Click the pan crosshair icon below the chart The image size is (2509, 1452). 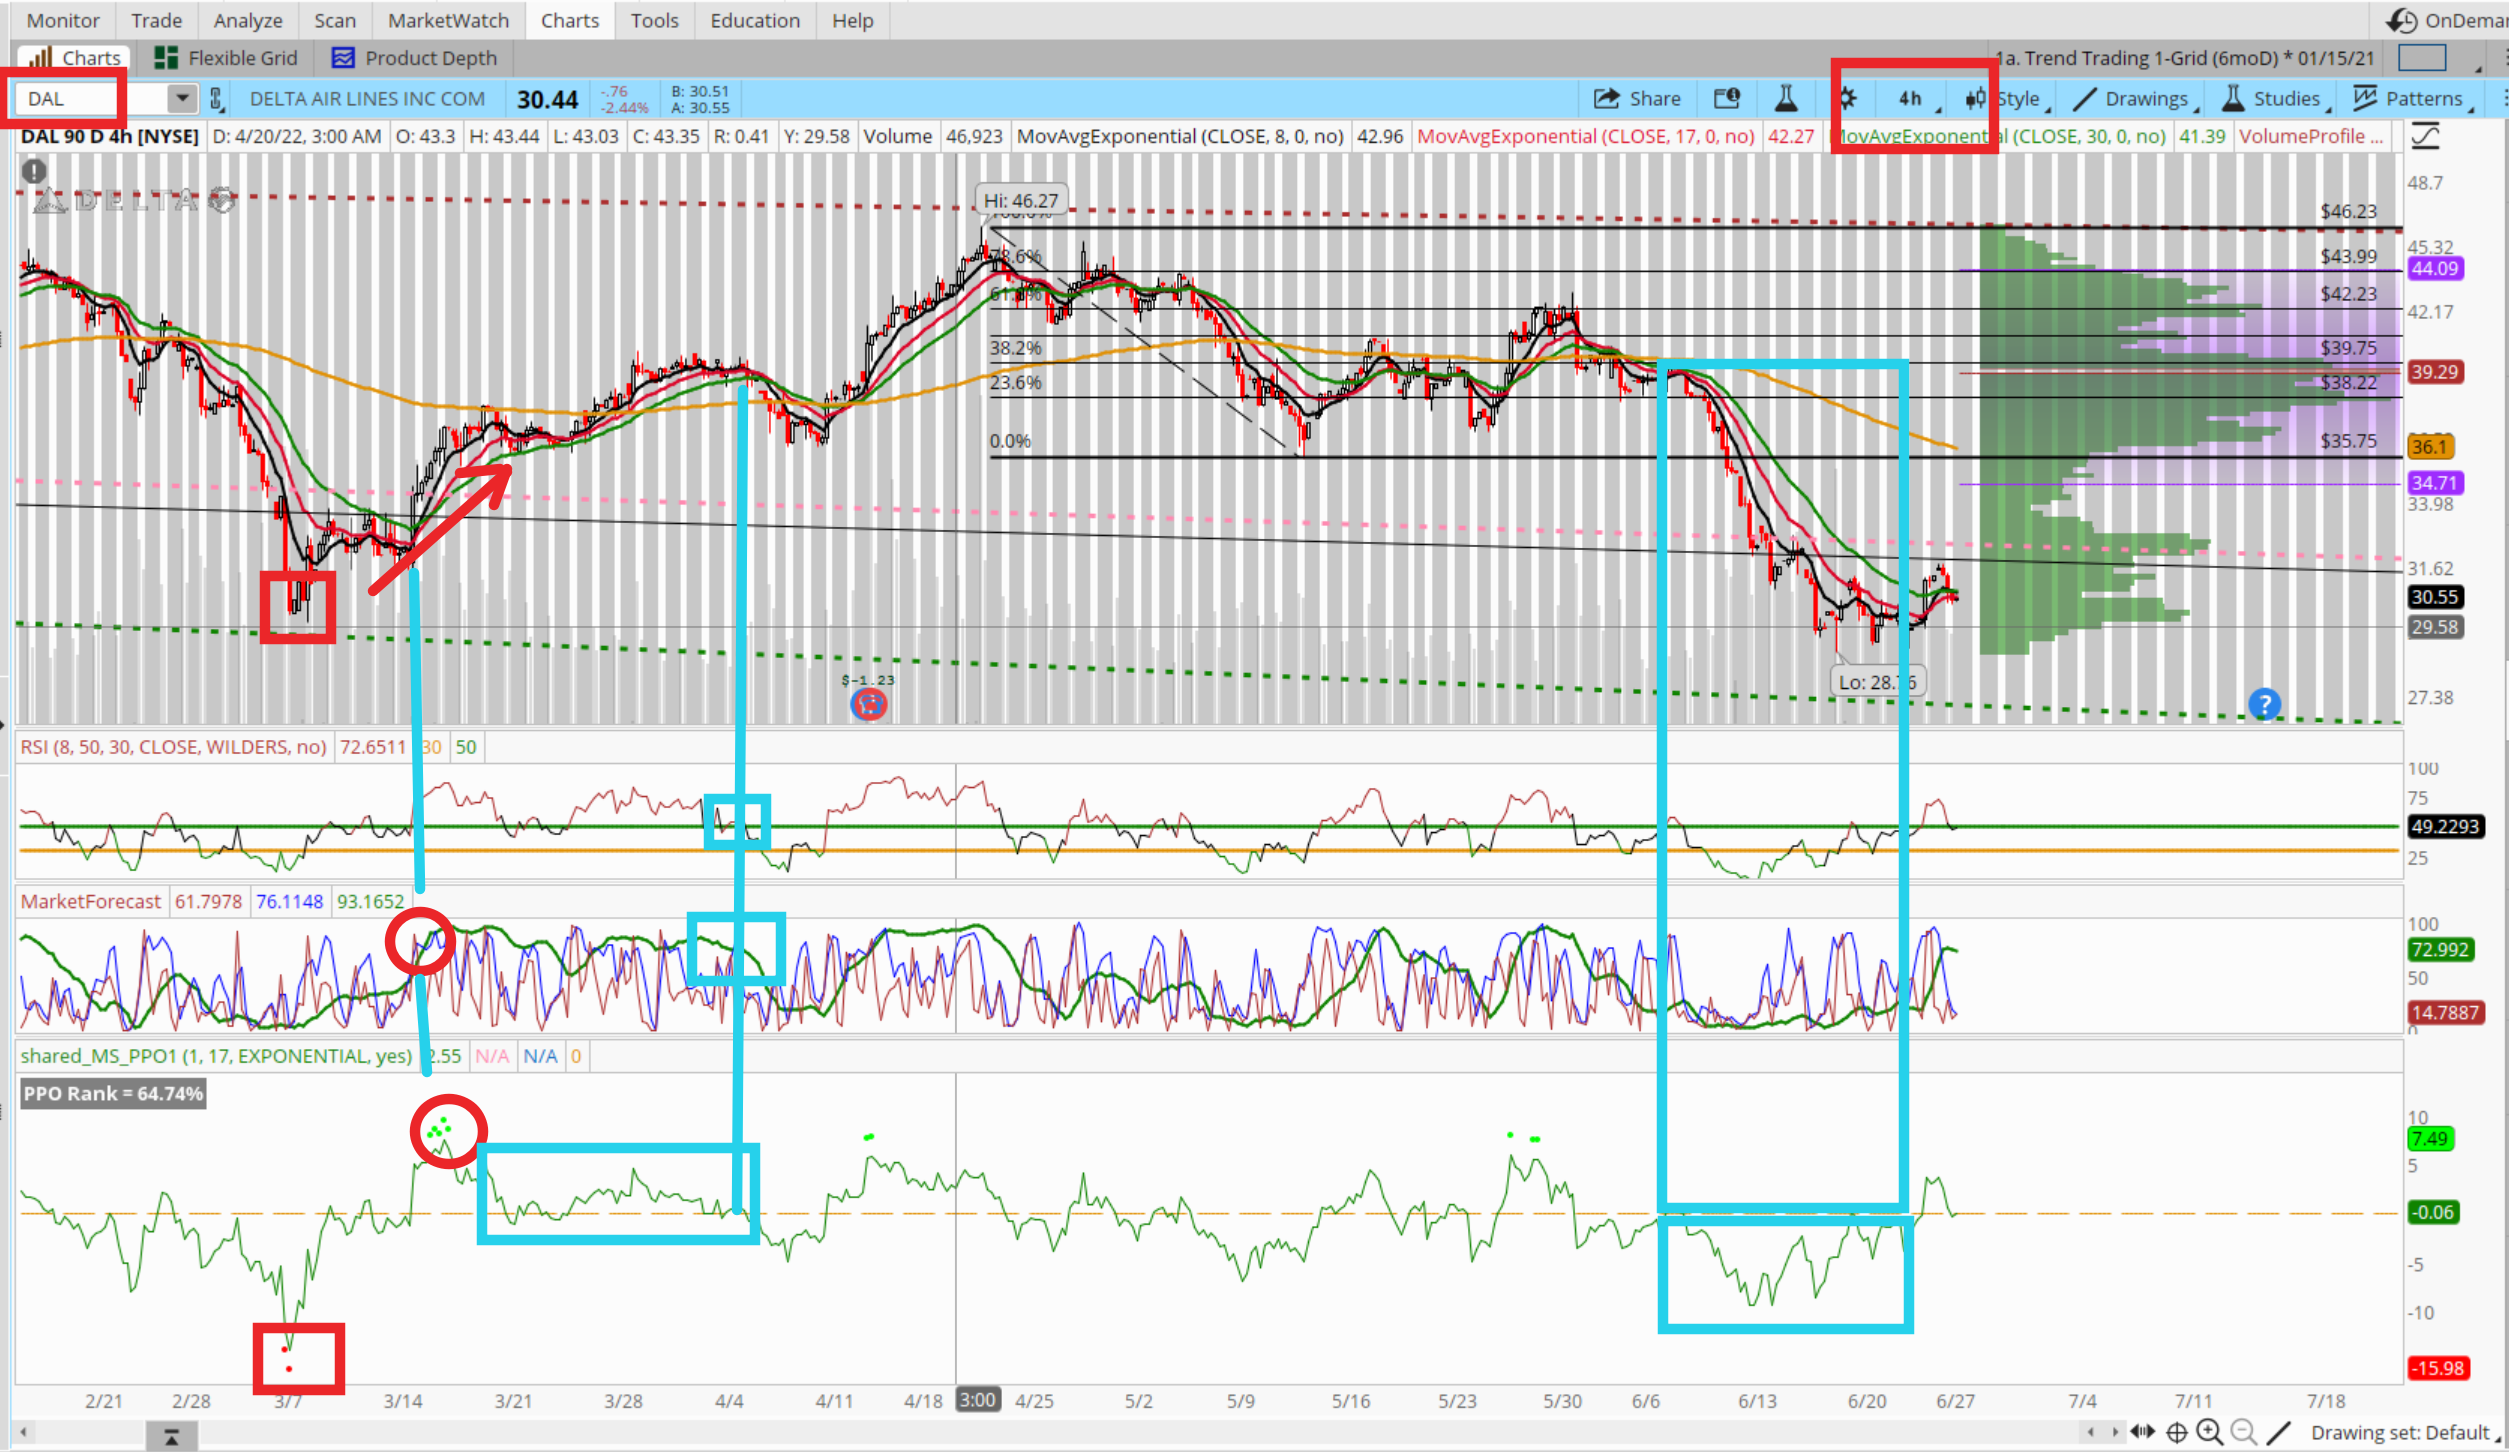[x=2177, y=1432]
